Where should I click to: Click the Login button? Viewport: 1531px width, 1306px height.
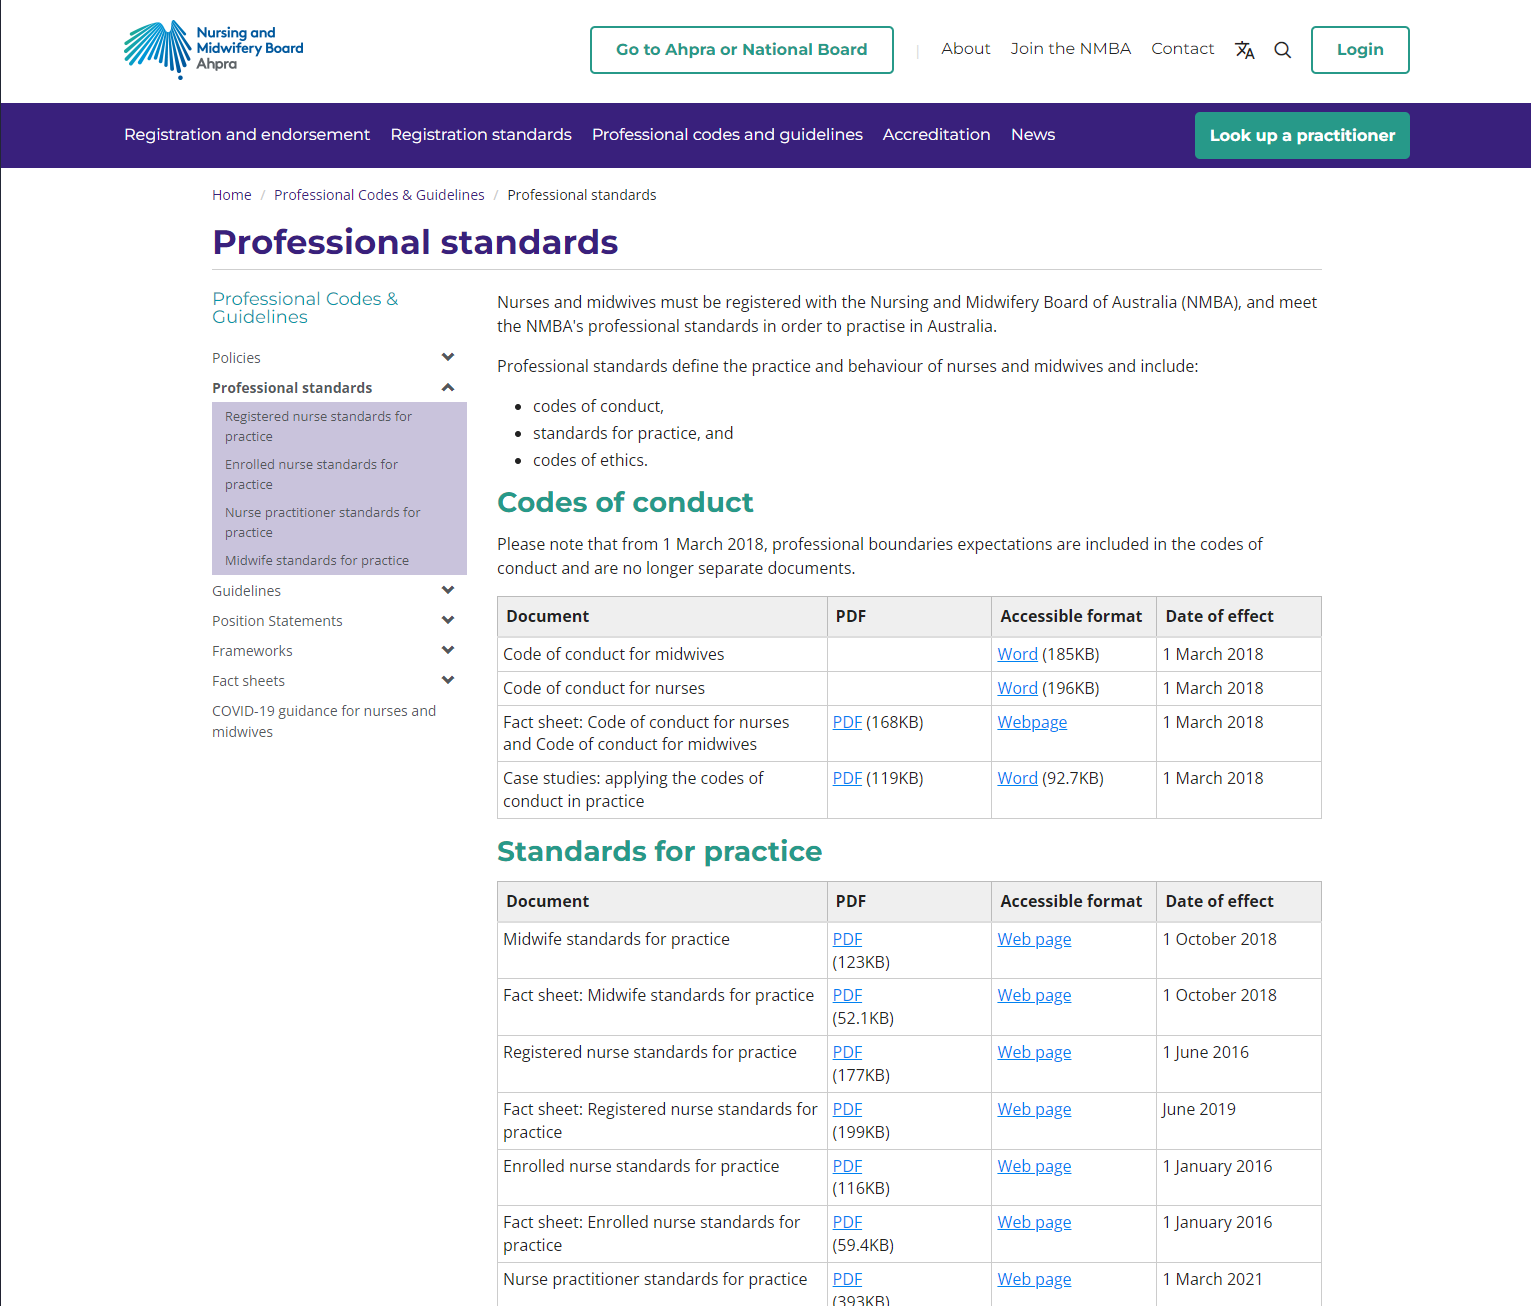[1359, 50]
